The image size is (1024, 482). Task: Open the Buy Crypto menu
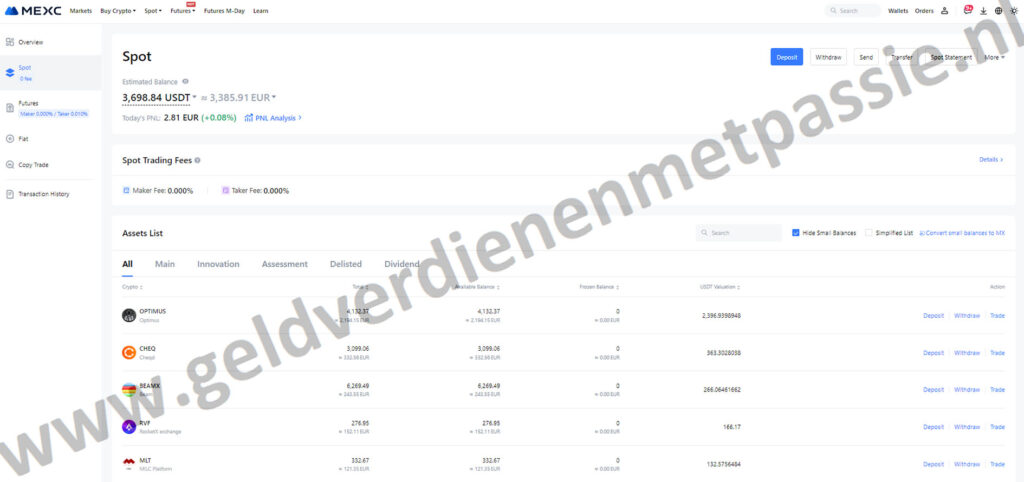coord(118,11)
